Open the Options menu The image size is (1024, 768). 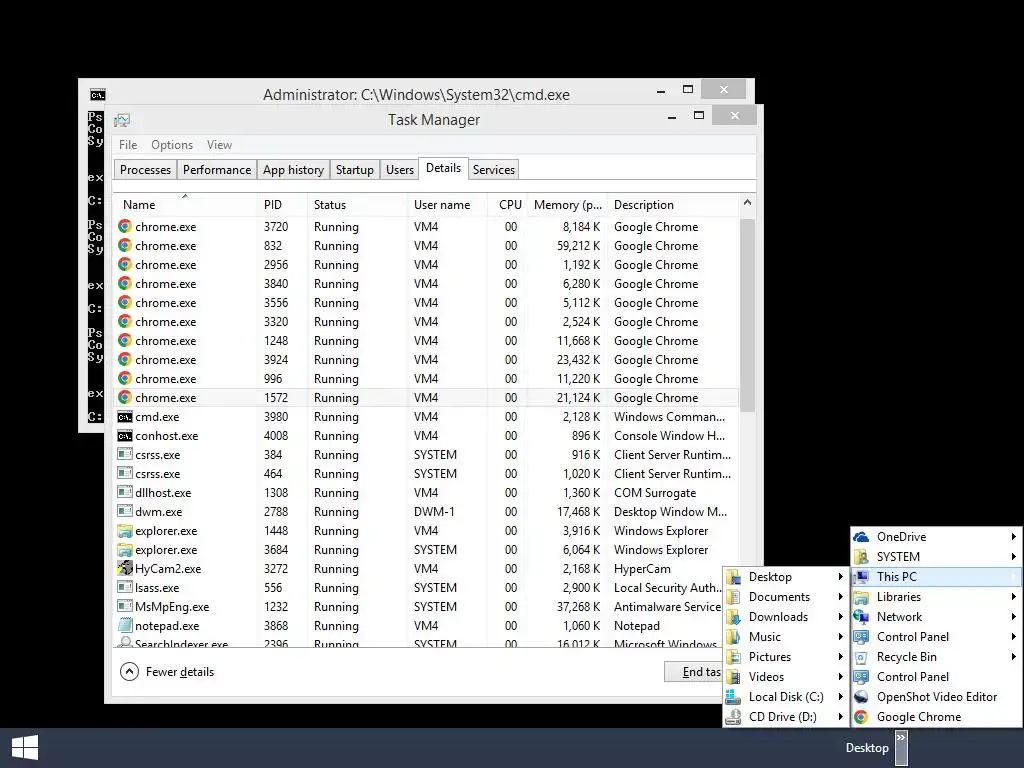point(172,145)
